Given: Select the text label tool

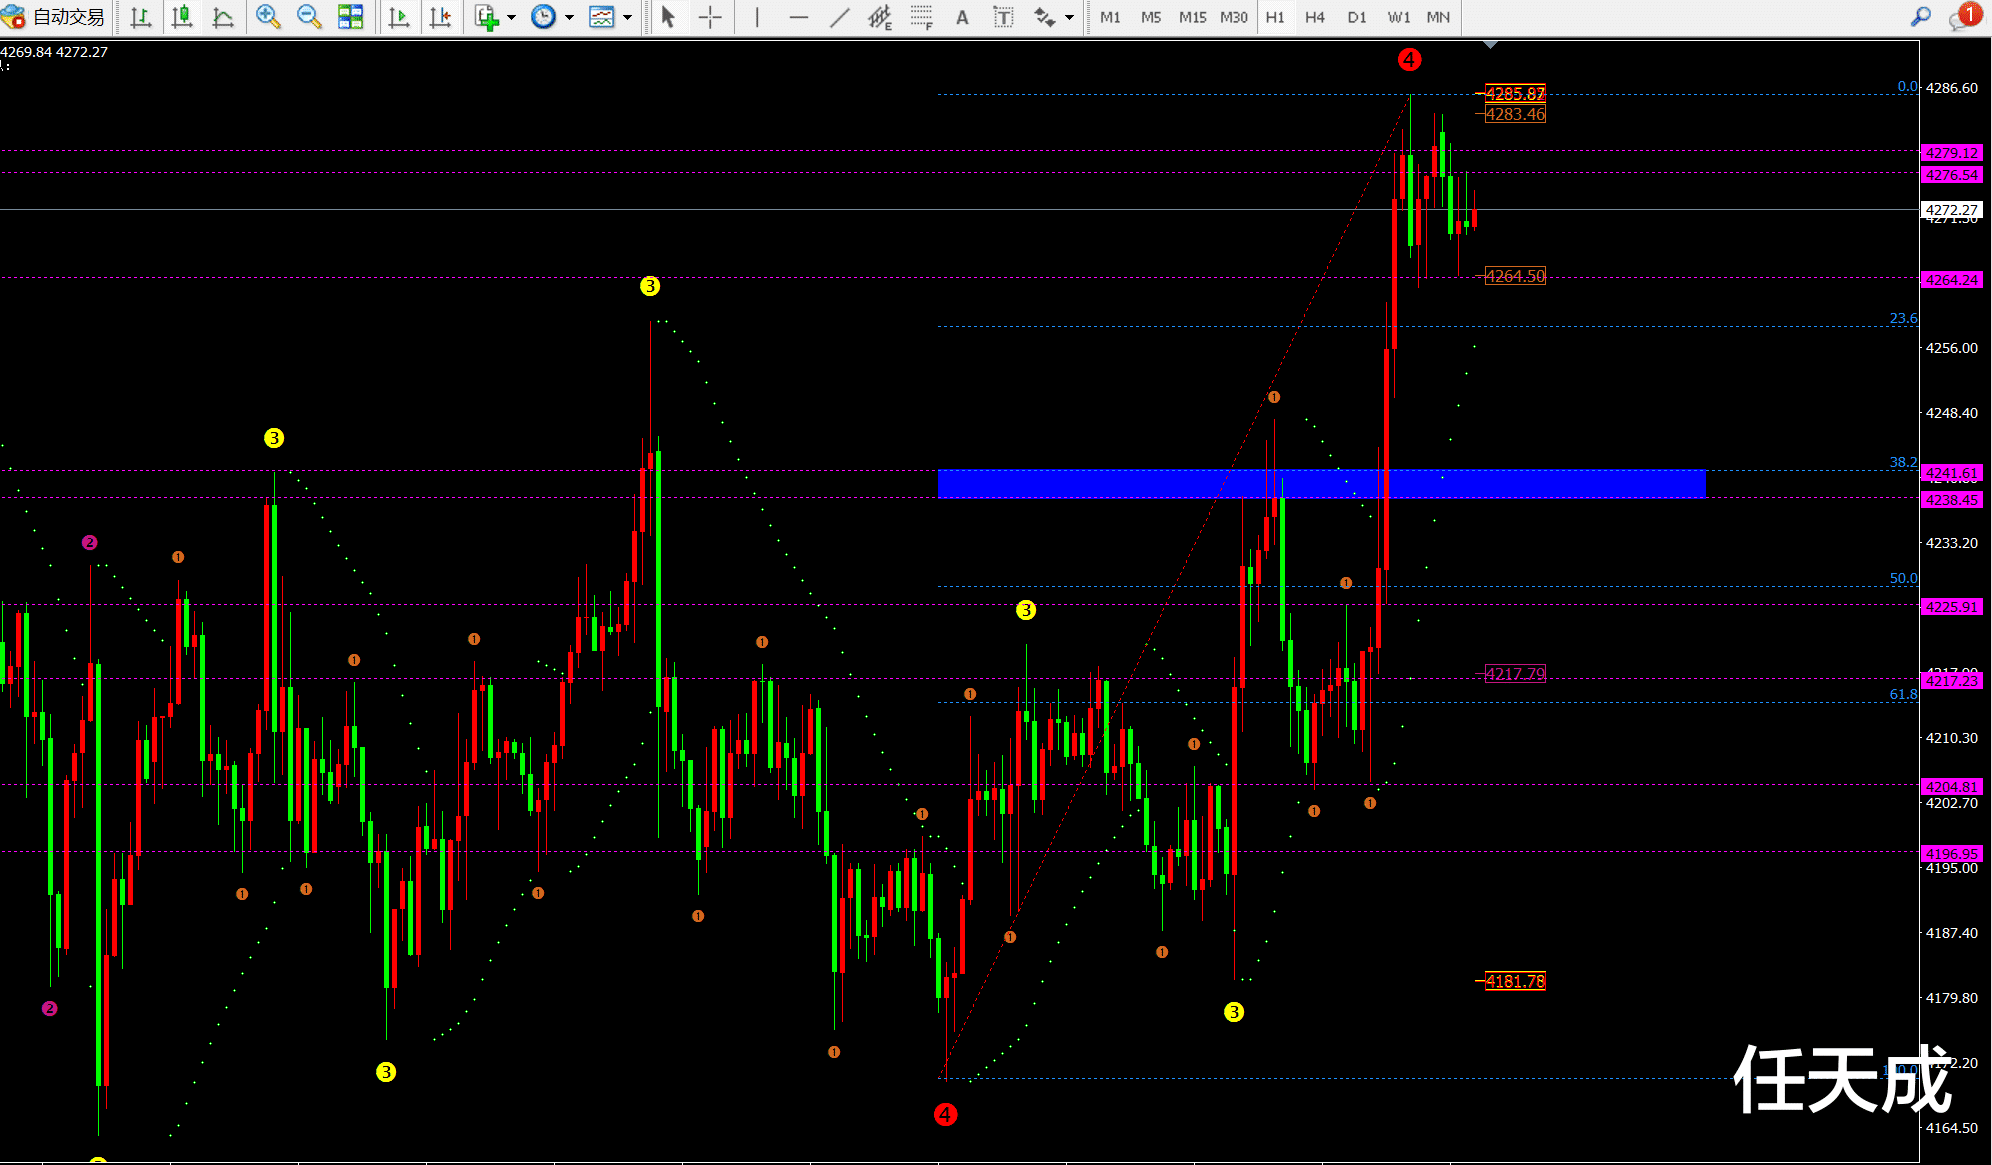Looking at the screenshot, I should point(1003,17).
